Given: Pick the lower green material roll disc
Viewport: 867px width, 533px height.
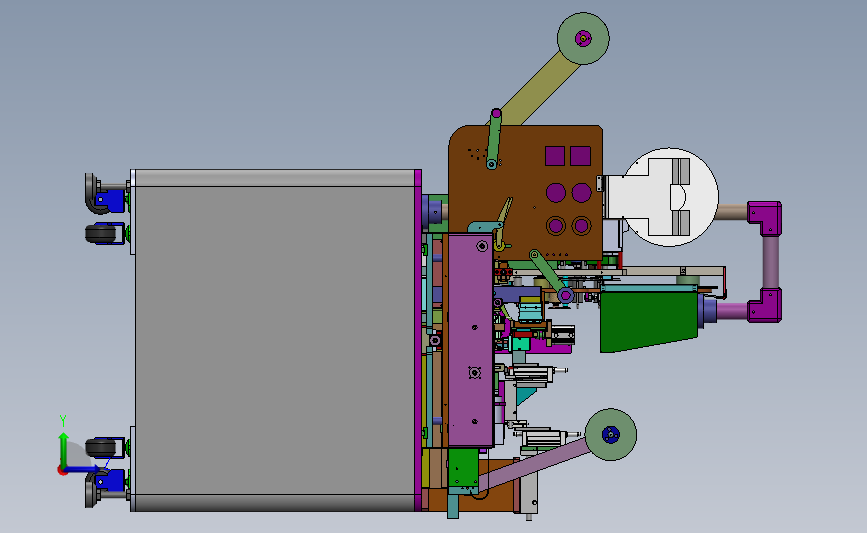Looking at the screenshot, I should (x=610, y=435).
